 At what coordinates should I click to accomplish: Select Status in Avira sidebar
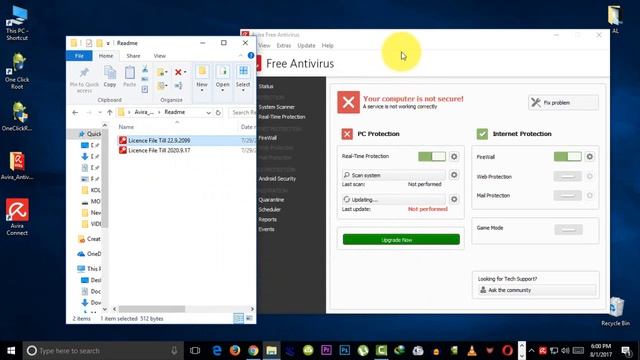tap(266, 86)
